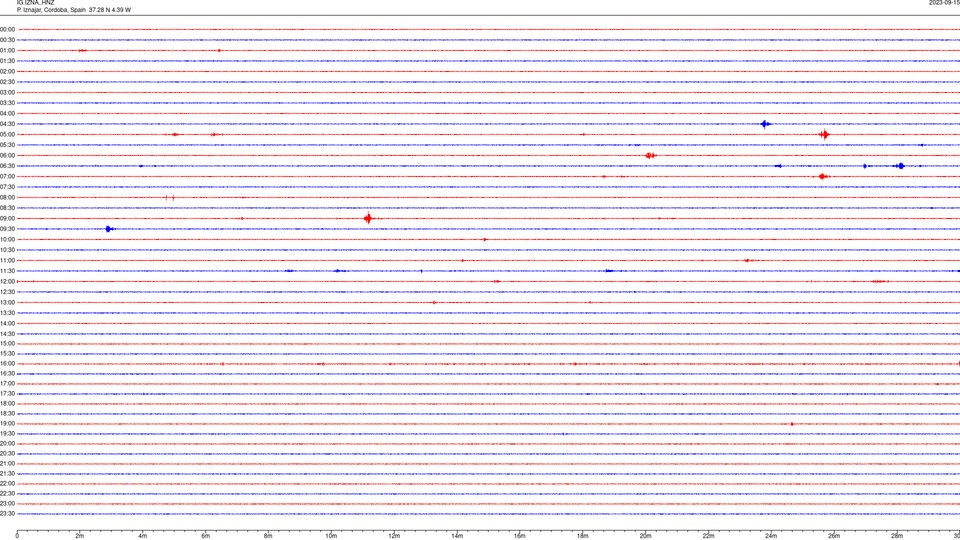
Task: Click the 07:00 trace time label
Action: tap(7, 176)
